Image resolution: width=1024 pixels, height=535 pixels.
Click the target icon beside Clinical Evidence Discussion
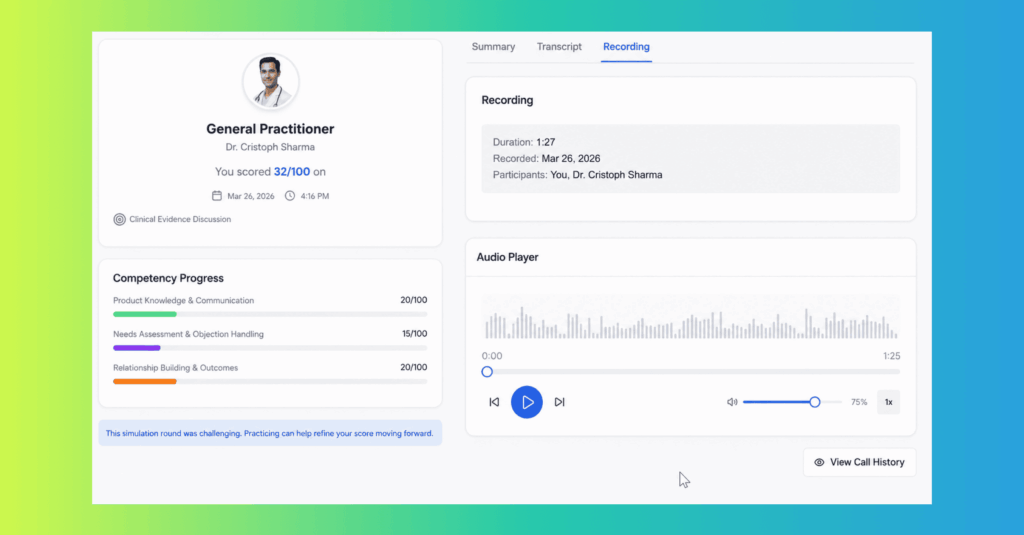[120, 219]
